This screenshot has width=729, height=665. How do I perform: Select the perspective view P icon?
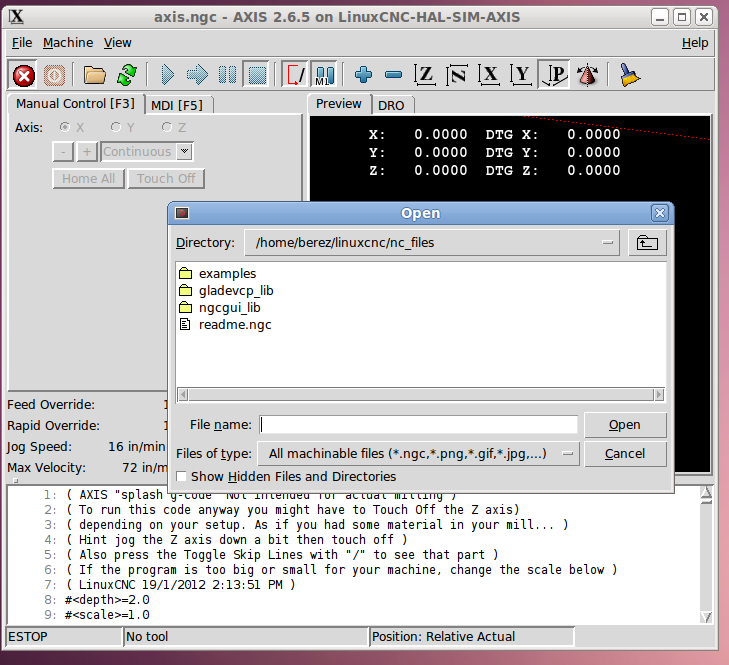click(x=553, y=75)
